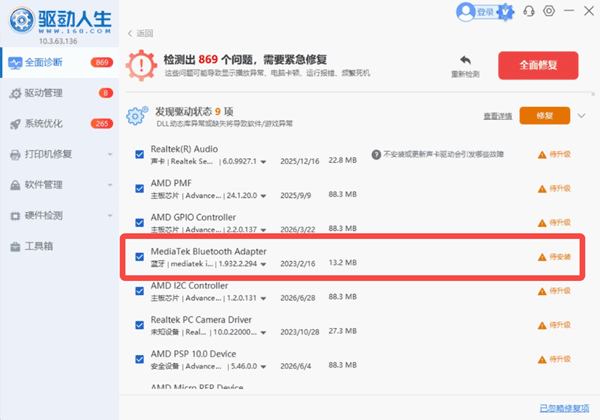600x420 pixels.
Task: Click the 打印机修复 printer icon in sidebar
Action: click(x=15, y=155)
